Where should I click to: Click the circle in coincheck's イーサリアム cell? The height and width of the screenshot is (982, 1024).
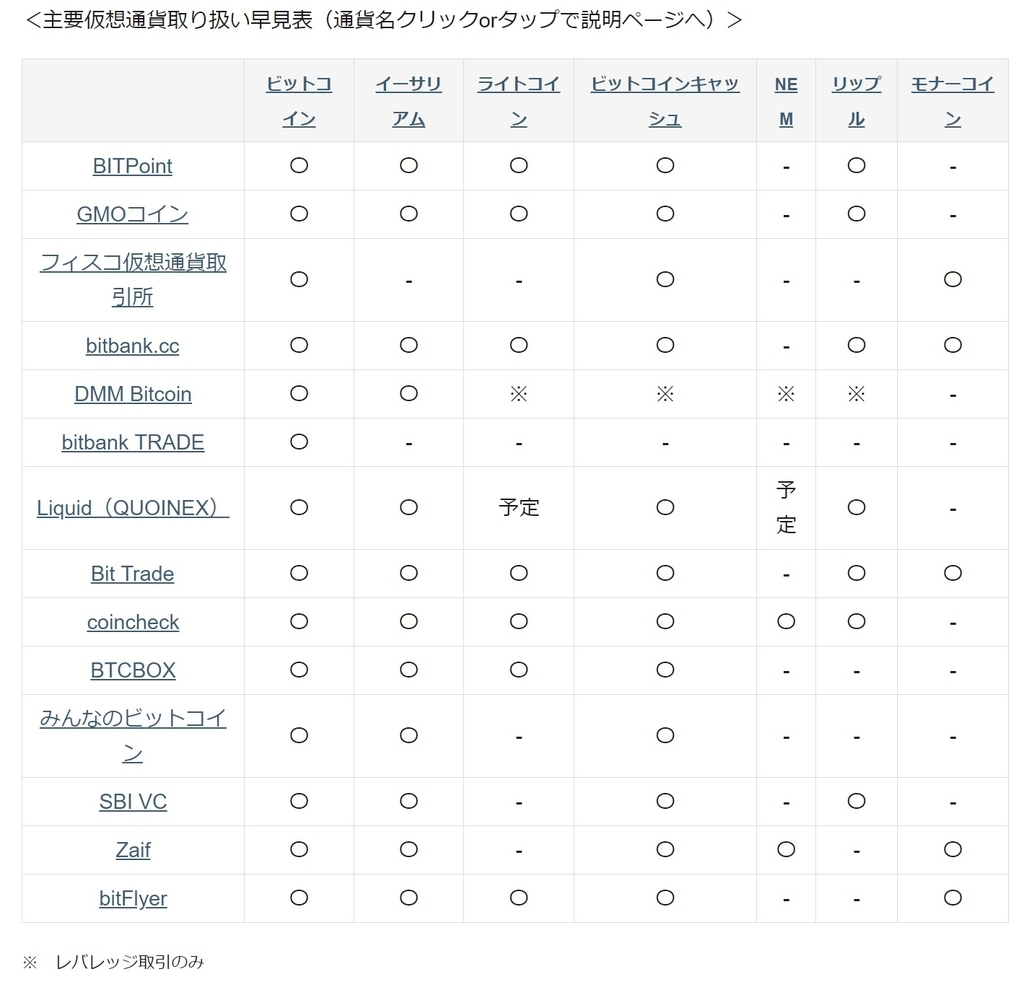click(x=408, y=621)
